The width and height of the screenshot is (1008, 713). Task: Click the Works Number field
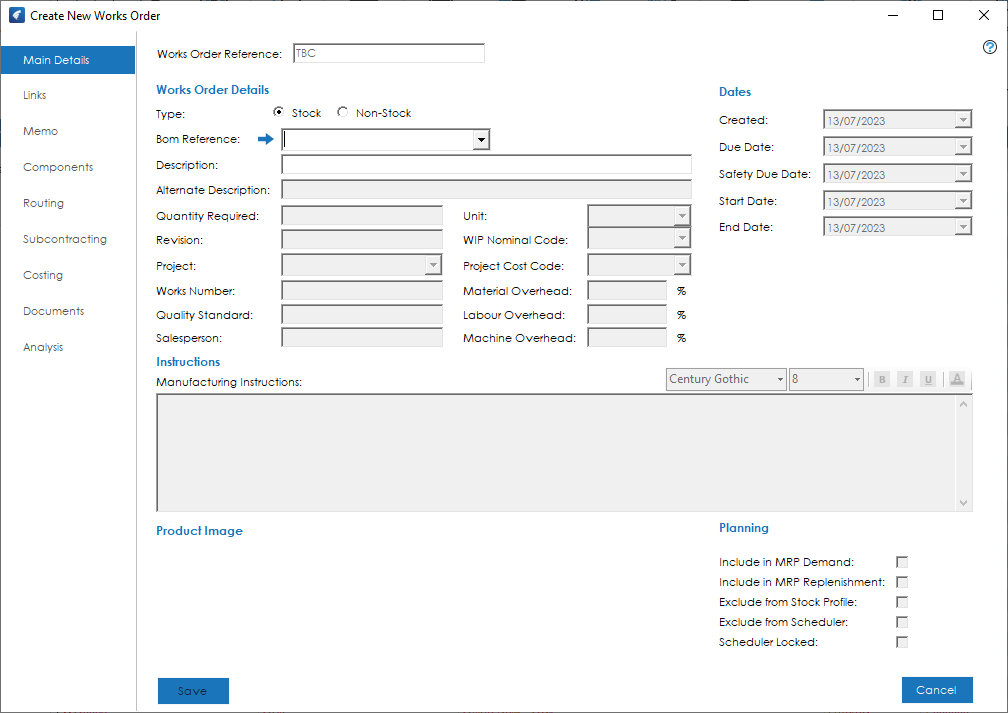tap(362, 291)
